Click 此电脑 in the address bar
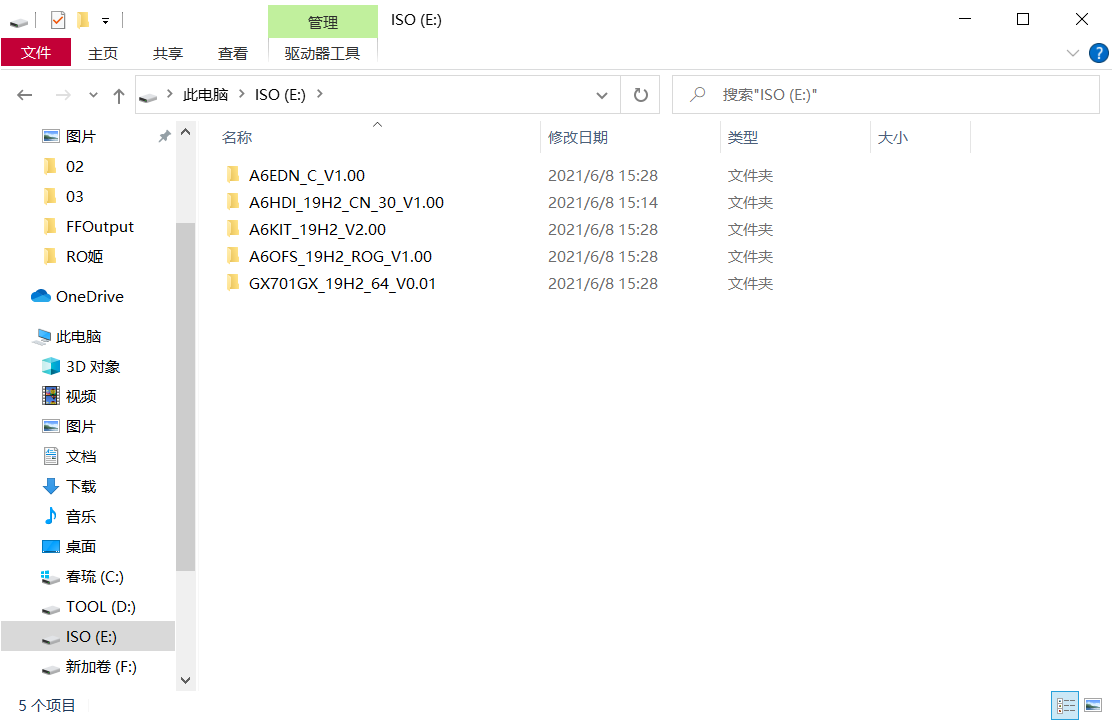1113x721 pixels. pos(205,94)
